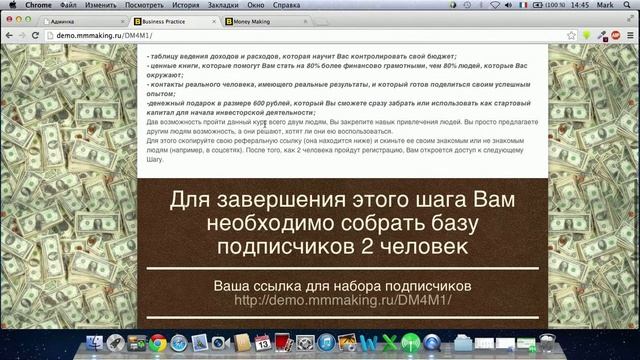Open the 14:45 clock menu
Image resolution: width=640 pixels, height=360 pixels.
[580, 5]
